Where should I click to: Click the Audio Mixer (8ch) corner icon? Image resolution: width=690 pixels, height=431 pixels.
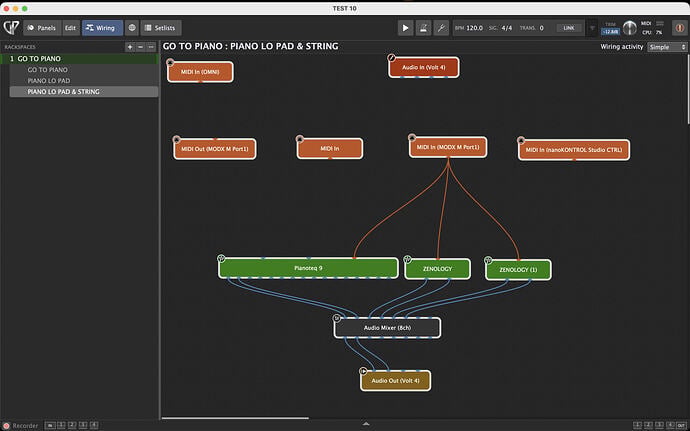337,318
